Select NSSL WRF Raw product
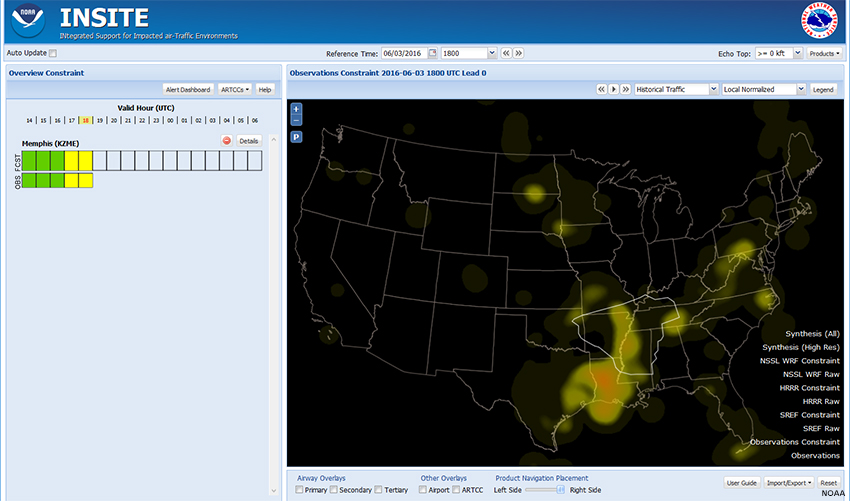Screen dimensions: 850x501 click(x=811, y=375)
